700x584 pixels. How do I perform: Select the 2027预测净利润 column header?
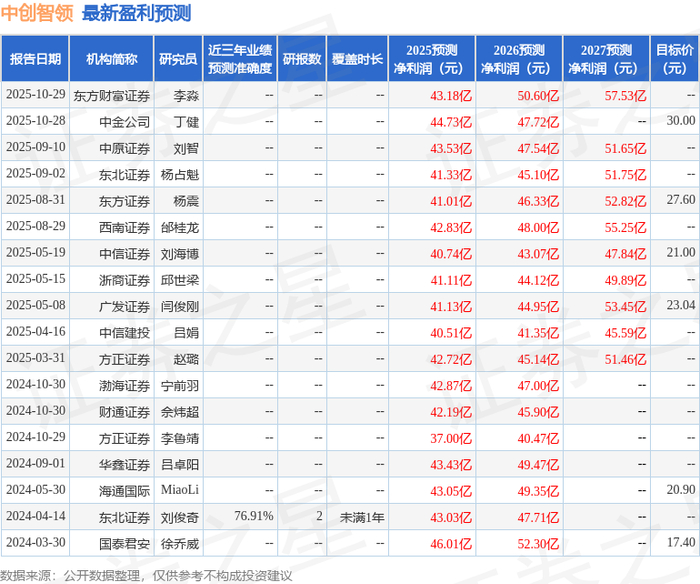[606, 59]
